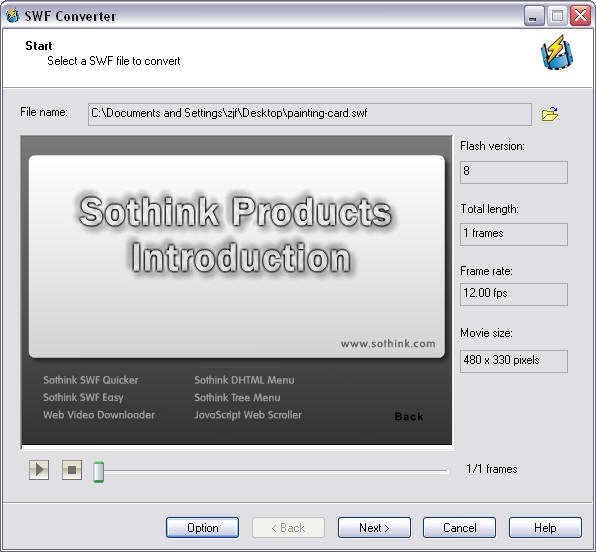
Task: Click the title bar application icon
Action: pos(13,16)
